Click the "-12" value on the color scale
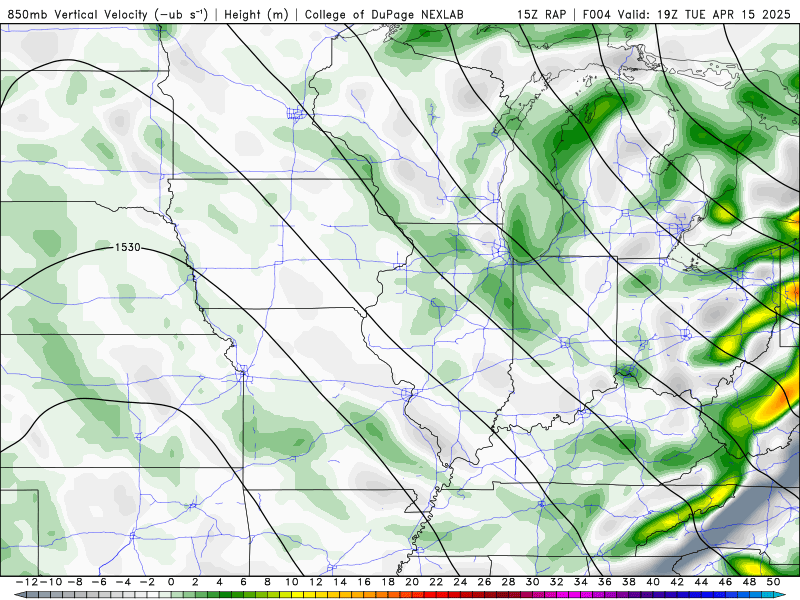This screenshot has height=600, width=800. (x=28, y=582)
